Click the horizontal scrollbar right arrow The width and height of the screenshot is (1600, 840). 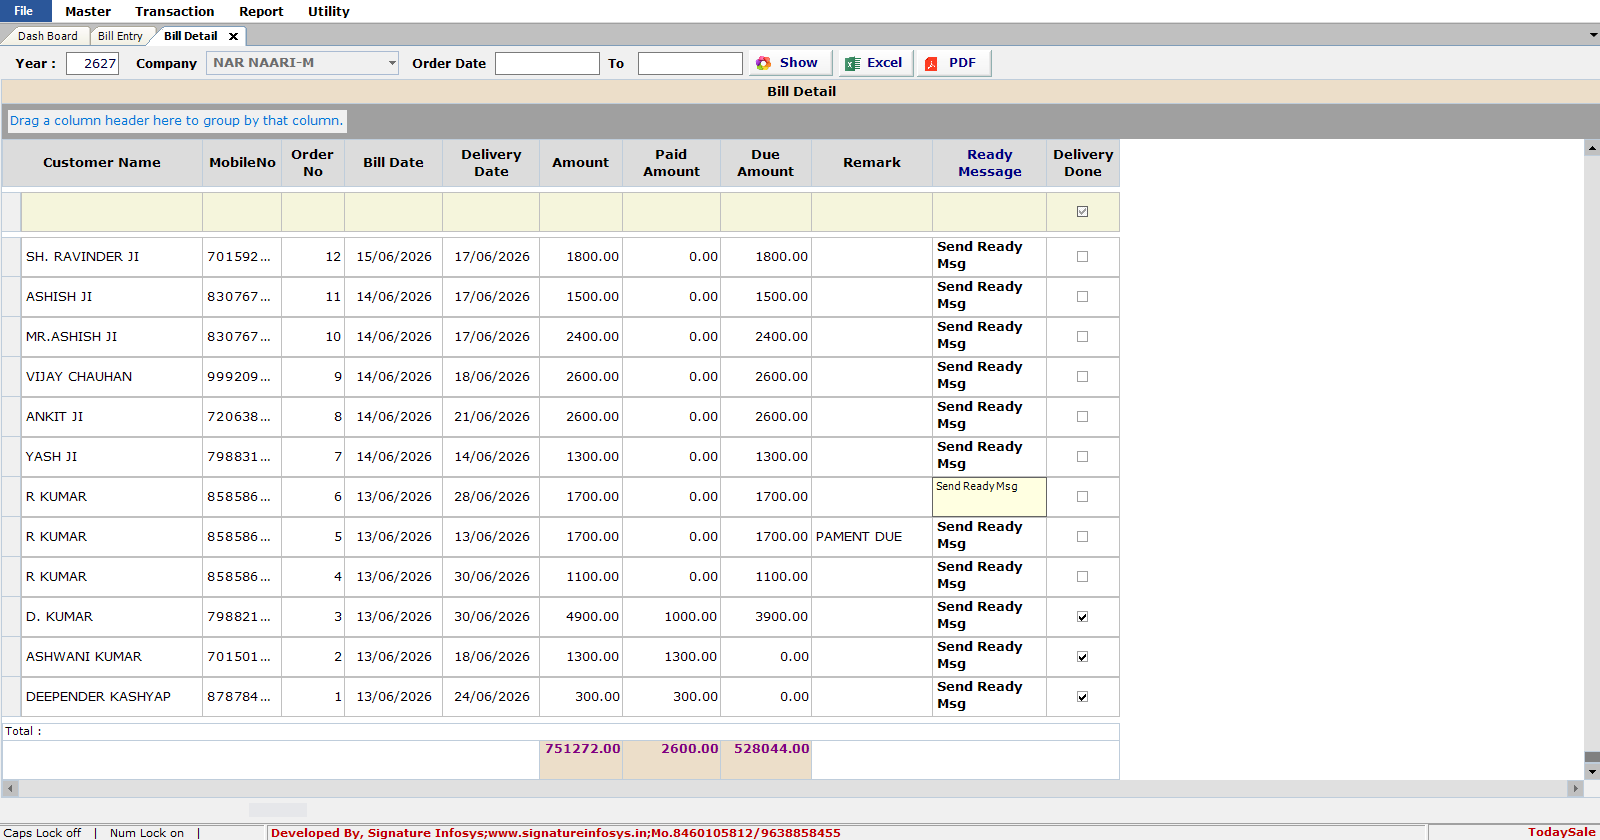[1576, 788]
